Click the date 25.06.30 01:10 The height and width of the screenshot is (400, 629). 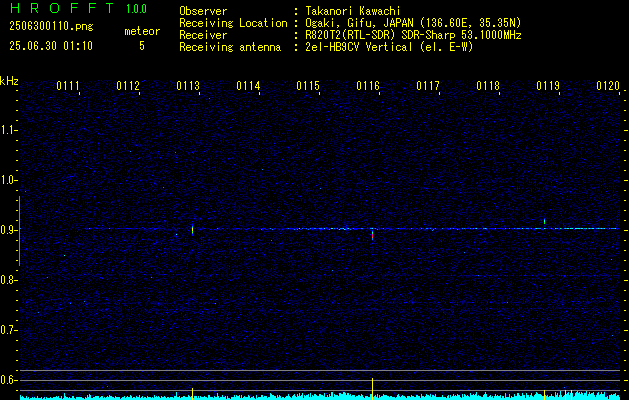coord(51,46)
